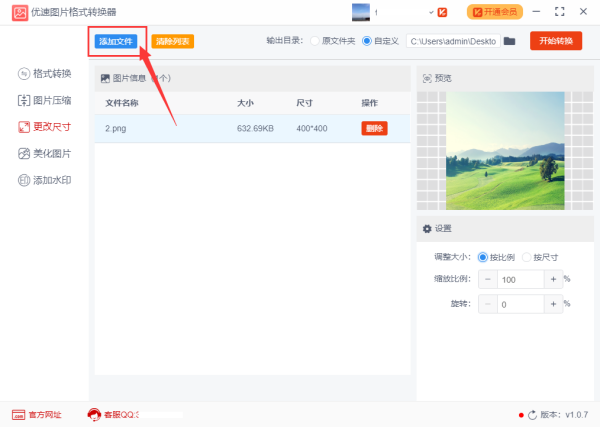Delete 2.png using 删除 button
This screenshot has height=427, width=600.
pyautogui.click(x=374, y=128)
